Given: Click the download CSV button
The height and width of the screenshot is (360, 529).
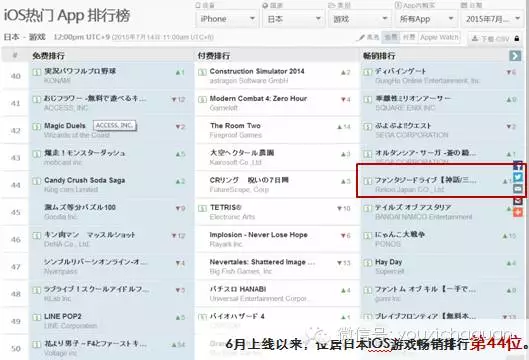Looking at the screenshot, I should (490, 39).
